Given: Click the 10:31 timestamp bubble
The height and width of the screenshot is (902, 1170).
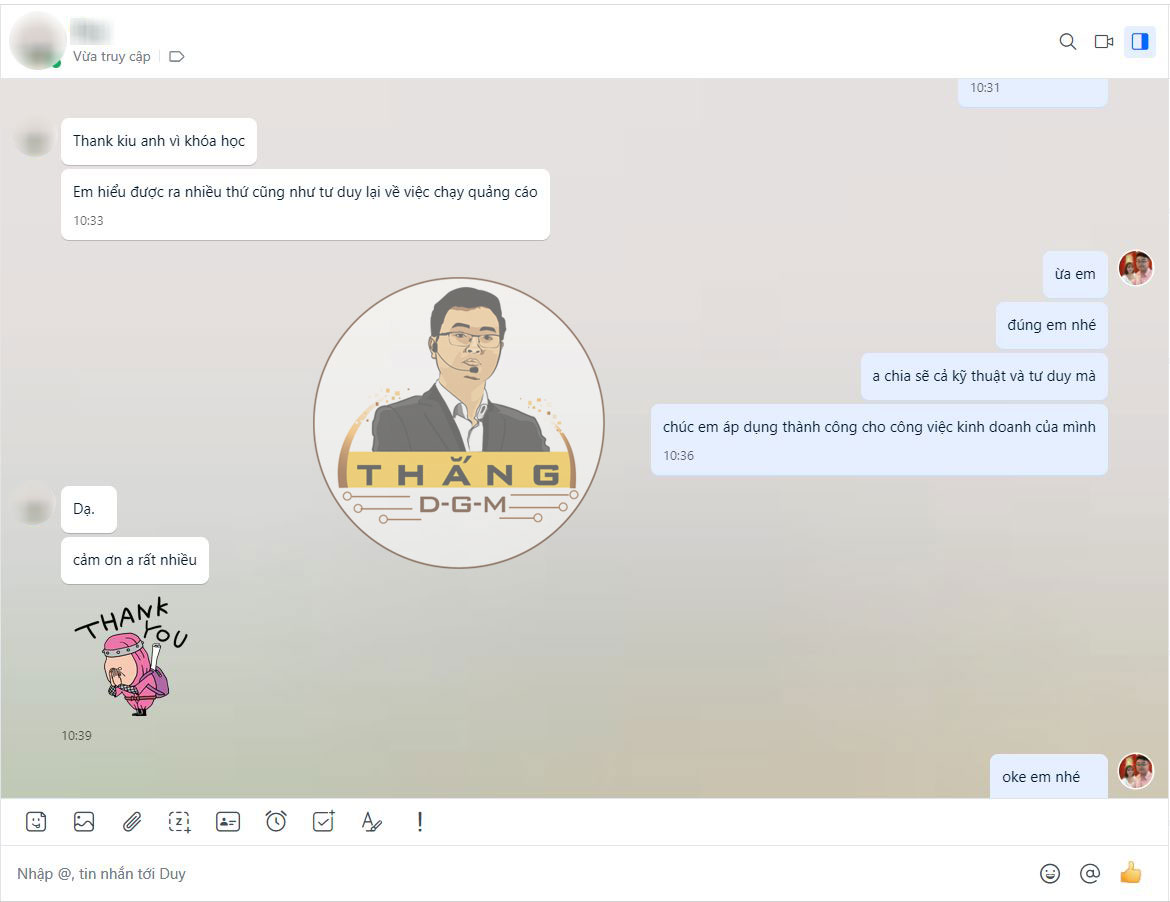Looking at the screenshot, I should pyautogui.click(x=1032, y=91).
